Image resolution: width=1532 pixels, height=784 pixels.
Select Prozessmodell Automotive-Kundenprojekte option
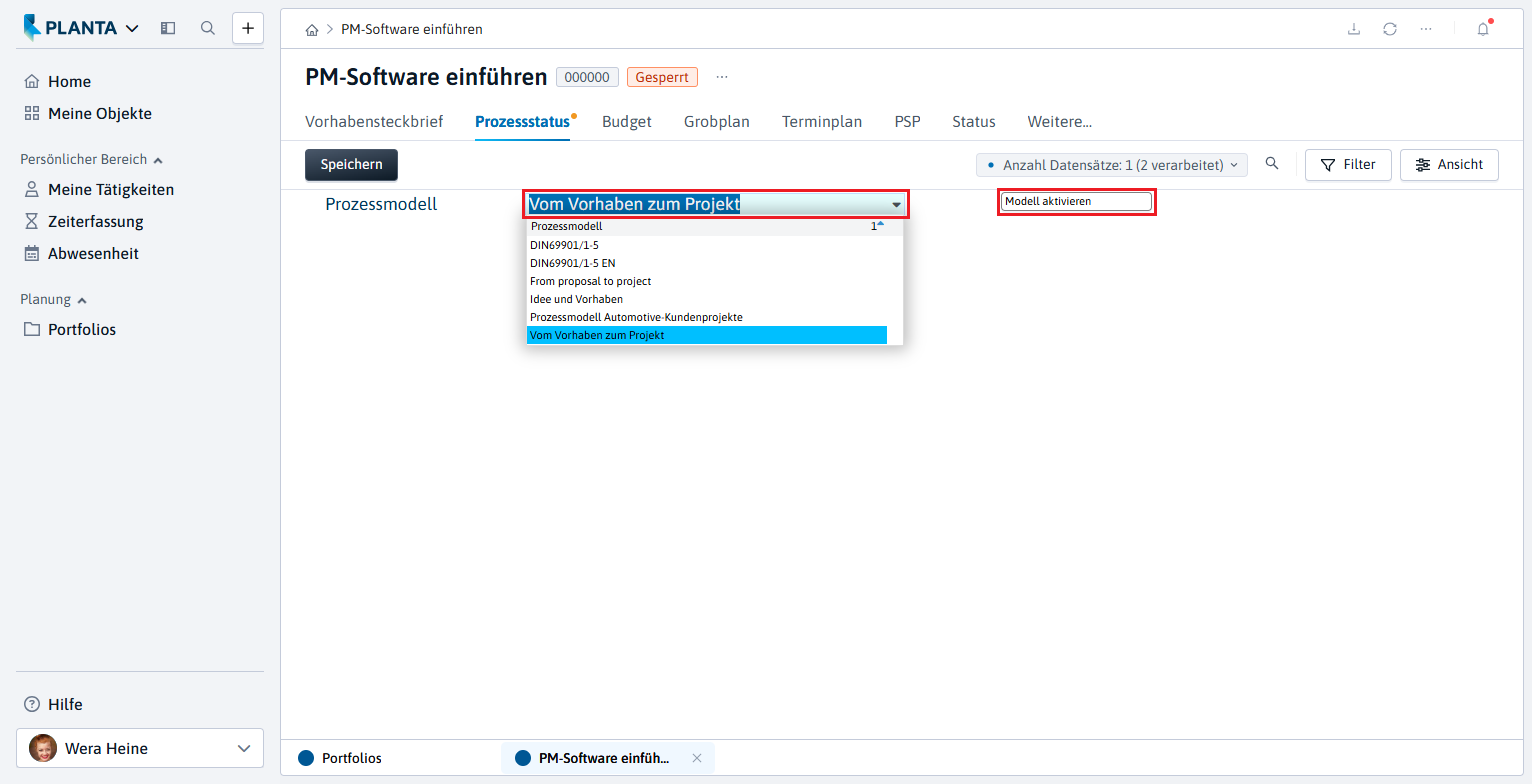click(707, 317)
